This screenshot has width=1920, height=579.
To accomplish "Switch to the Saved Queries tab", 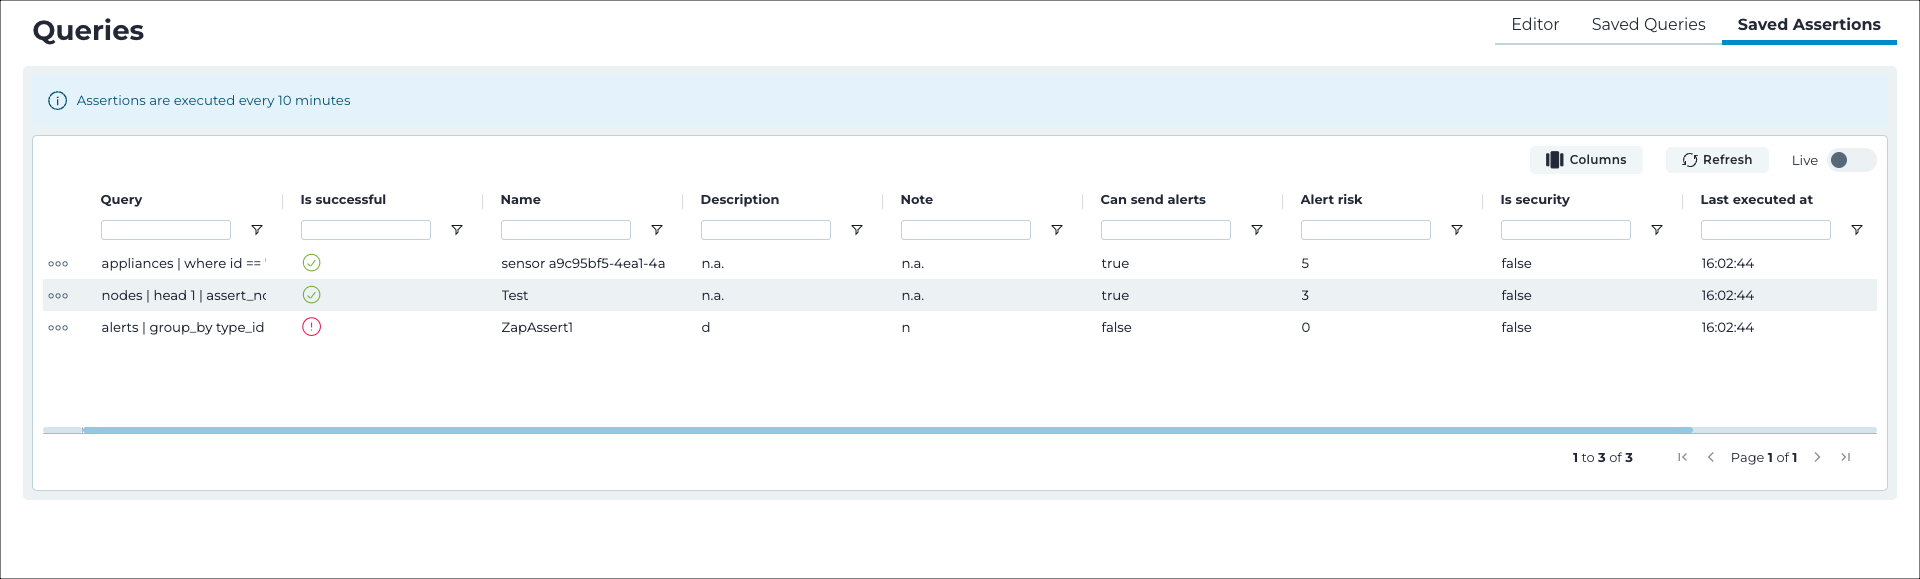I will pos(1648,24).
